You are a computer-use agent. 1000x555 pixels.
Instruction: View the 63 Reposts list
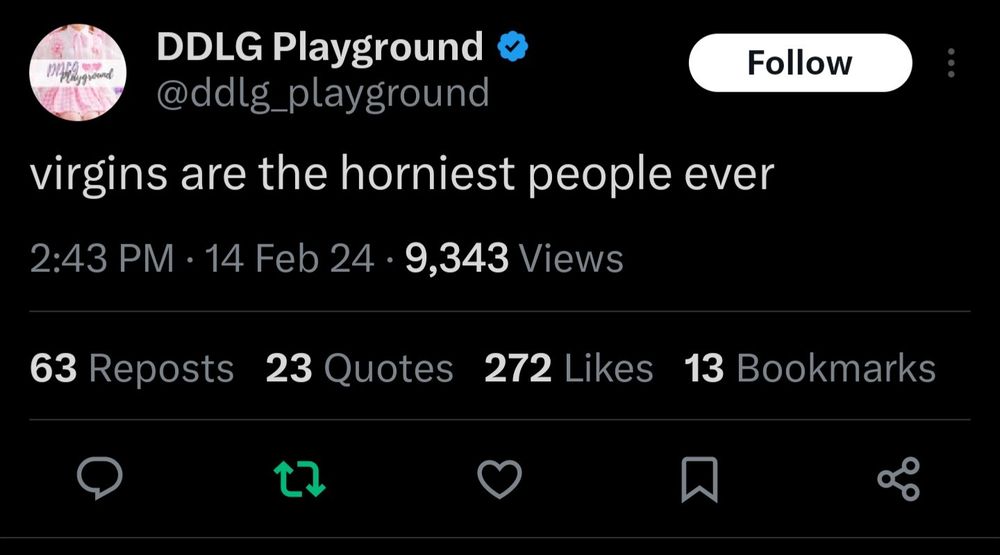pos(132,368)
